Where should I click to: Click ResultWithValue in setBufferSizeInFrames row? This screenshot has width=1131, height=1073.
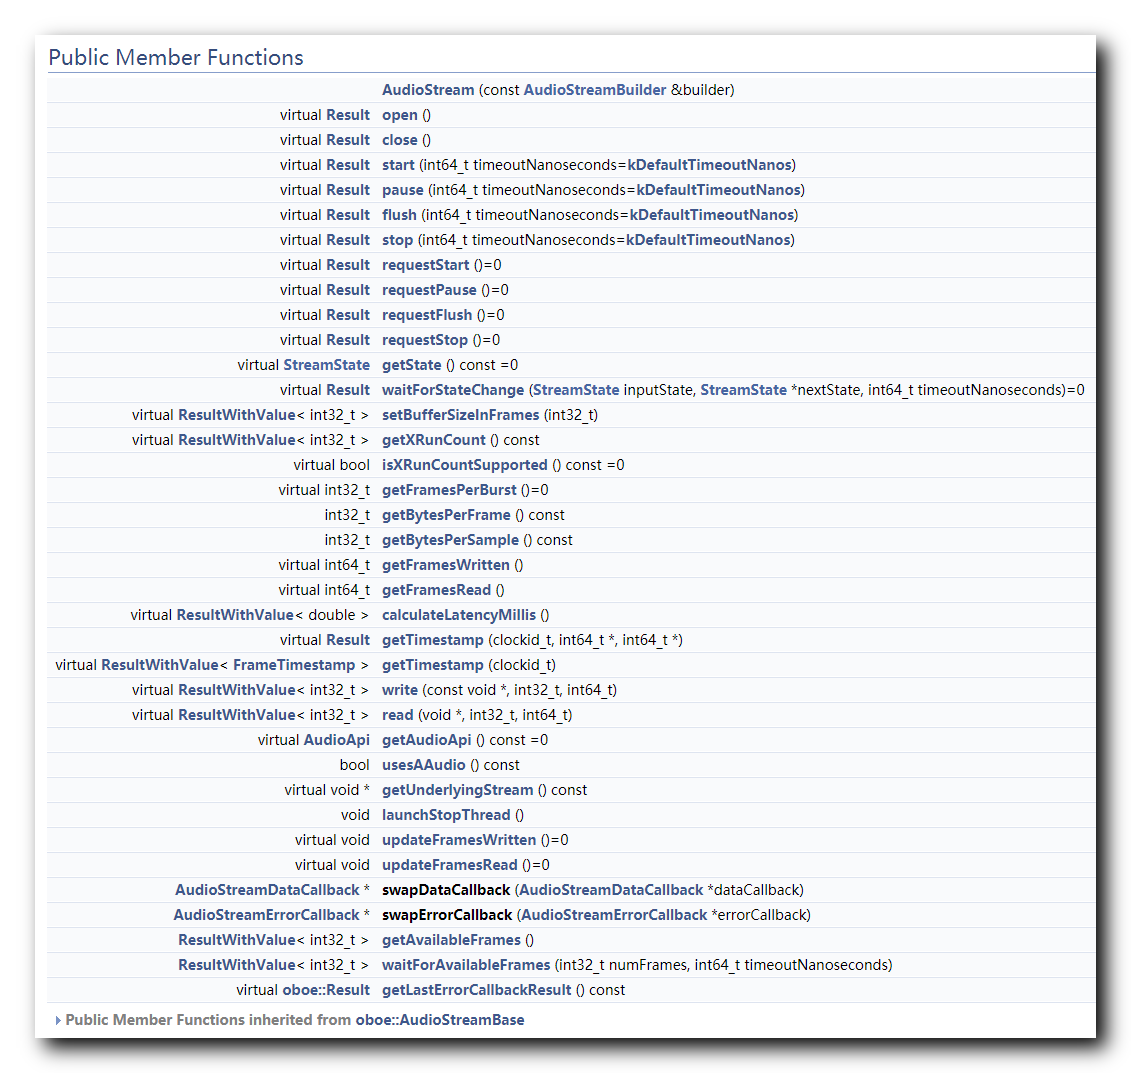237,415
